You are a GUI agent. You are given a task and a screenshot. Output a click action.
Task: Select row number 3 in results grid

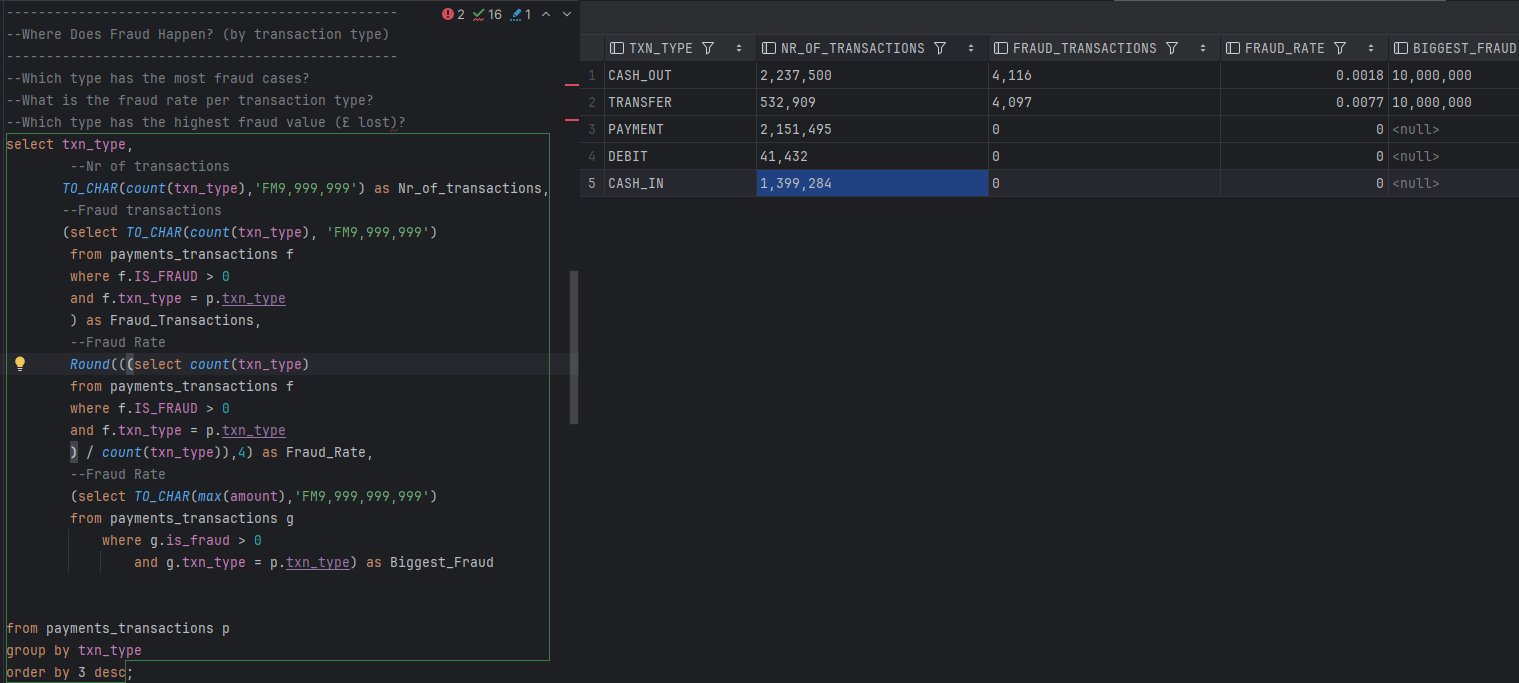[x=593, y=129]
